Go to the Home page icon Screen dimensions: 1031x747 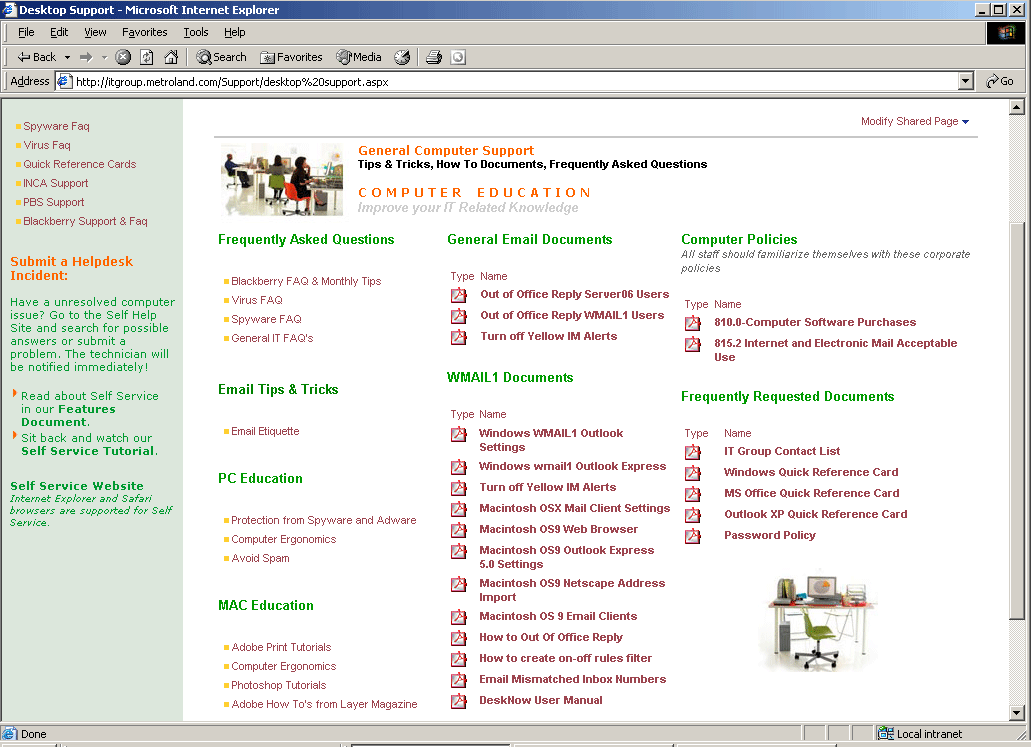pyautogui.click(x=171, y=57)
